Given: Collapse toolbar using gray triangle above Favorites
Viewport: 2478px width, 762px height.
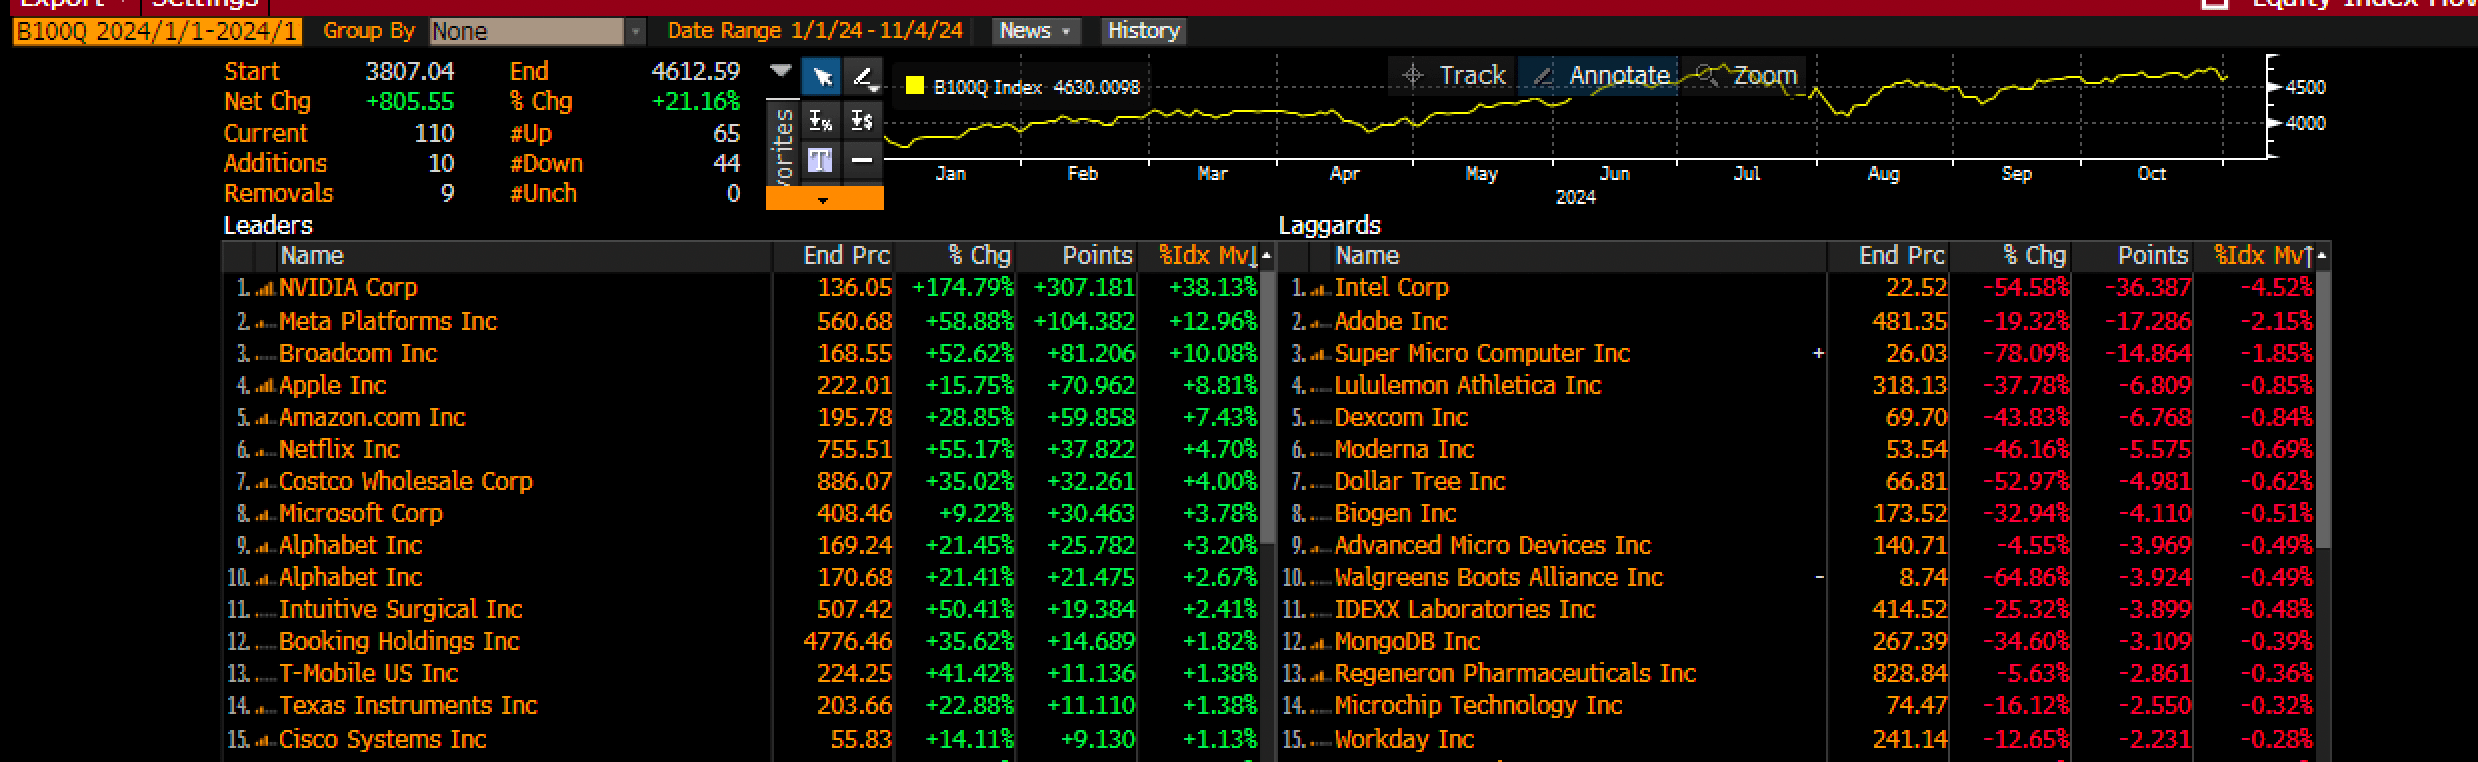Looking at the screenshot, I should click(x=781, y=71).
